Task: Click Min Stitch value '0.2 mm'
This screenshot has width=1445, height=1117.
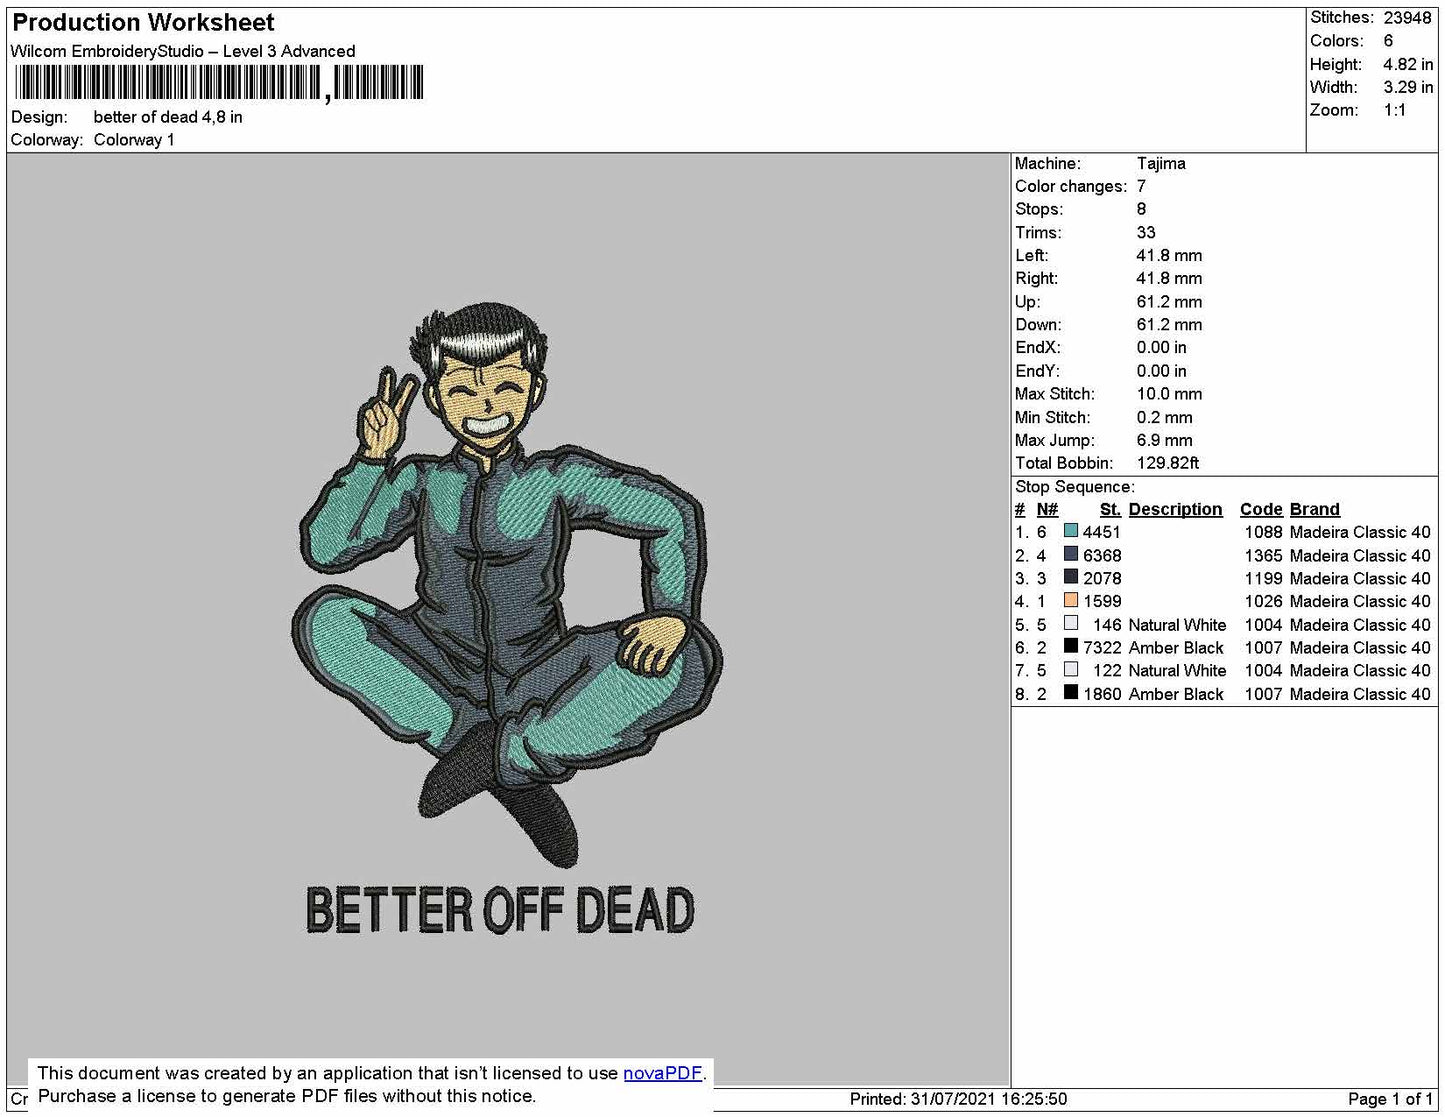Action: pos(1164,417)
